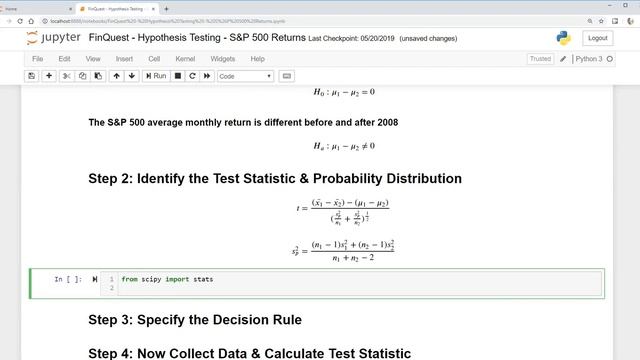Open the View menu

click(93, 59)
